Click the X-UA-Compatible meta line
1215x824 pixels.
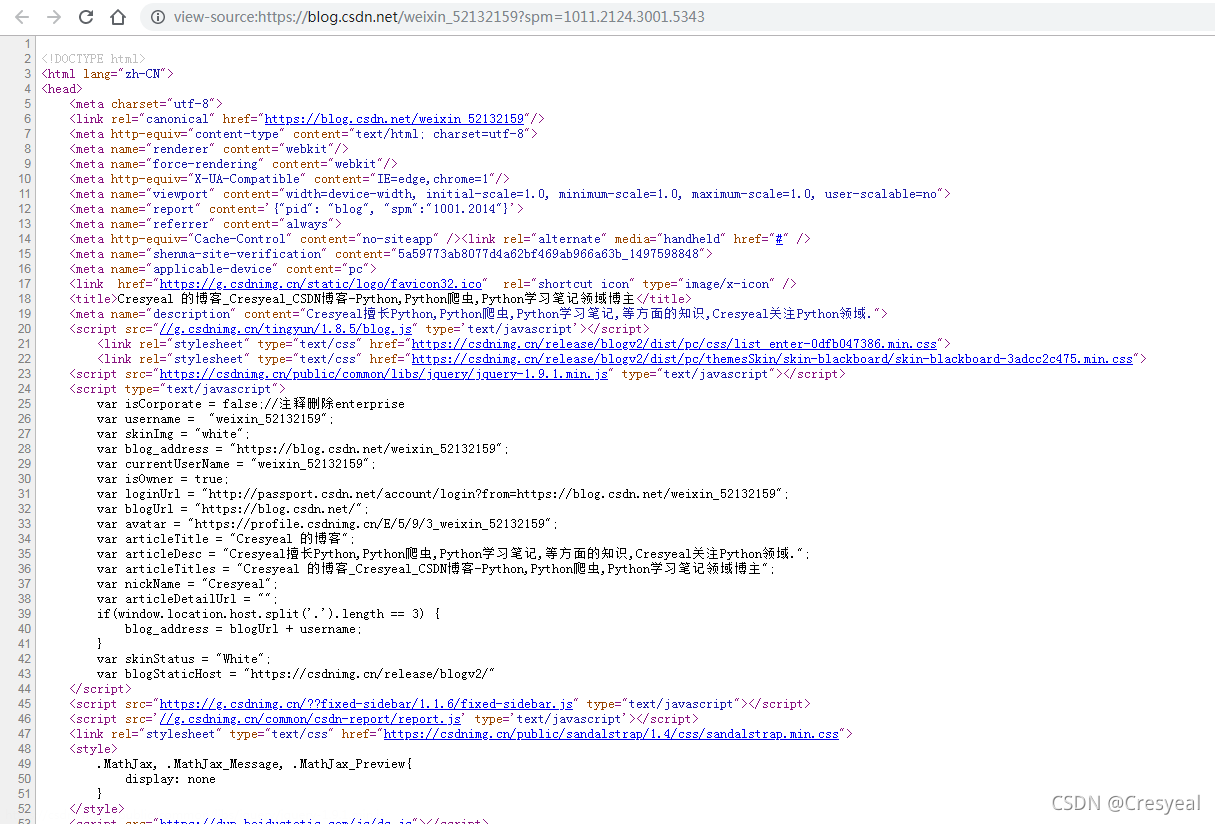(290, 179)
